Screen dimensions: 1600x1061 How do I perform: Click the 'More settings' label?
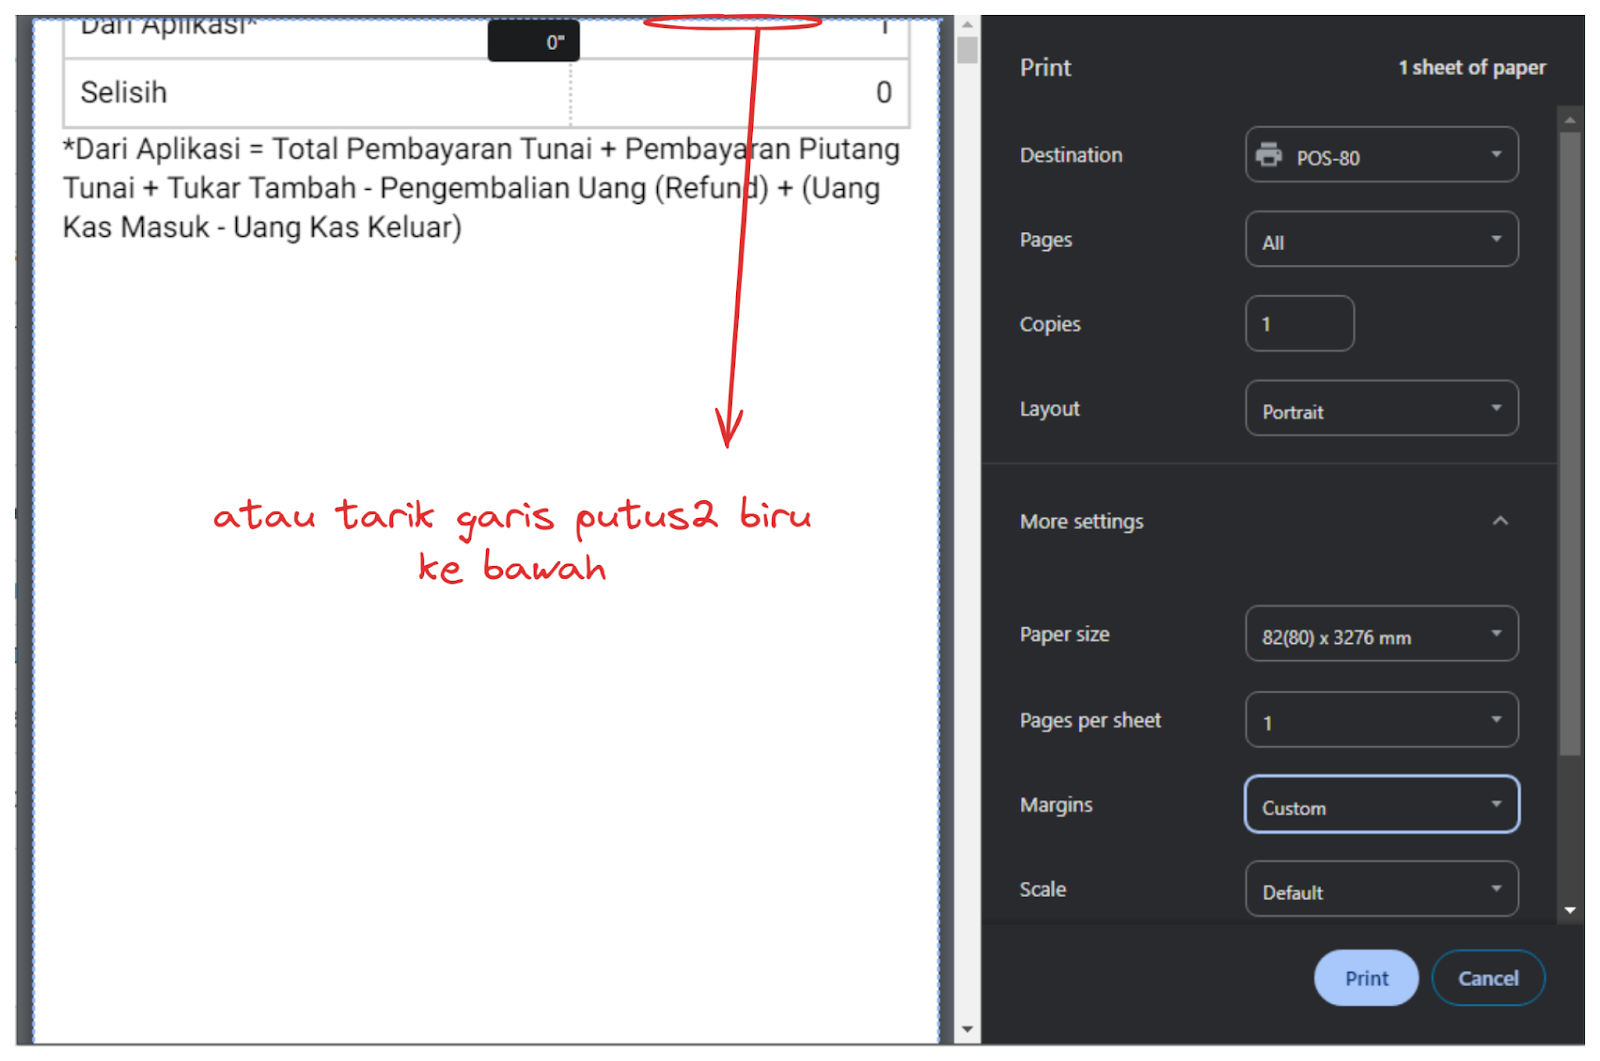click(x=1081, y=521)
